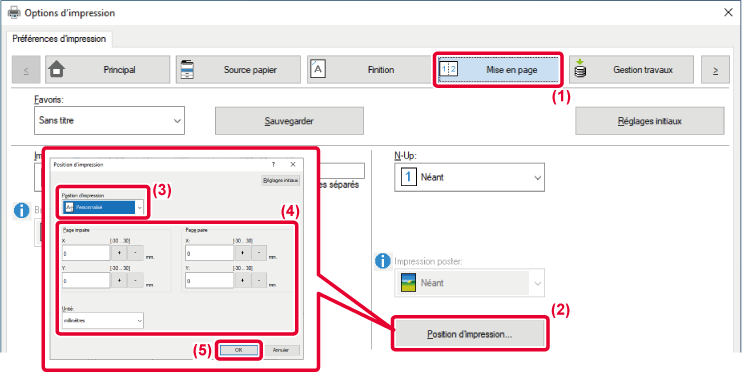Open the Finition tab

[370, 70]
